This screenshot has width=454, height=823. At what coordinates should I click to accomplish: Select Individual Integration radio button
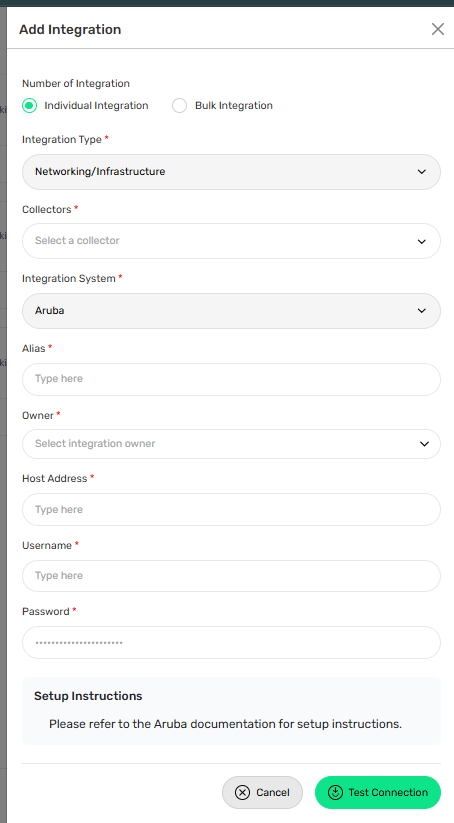pyautogui.click(x=29, y=105)
